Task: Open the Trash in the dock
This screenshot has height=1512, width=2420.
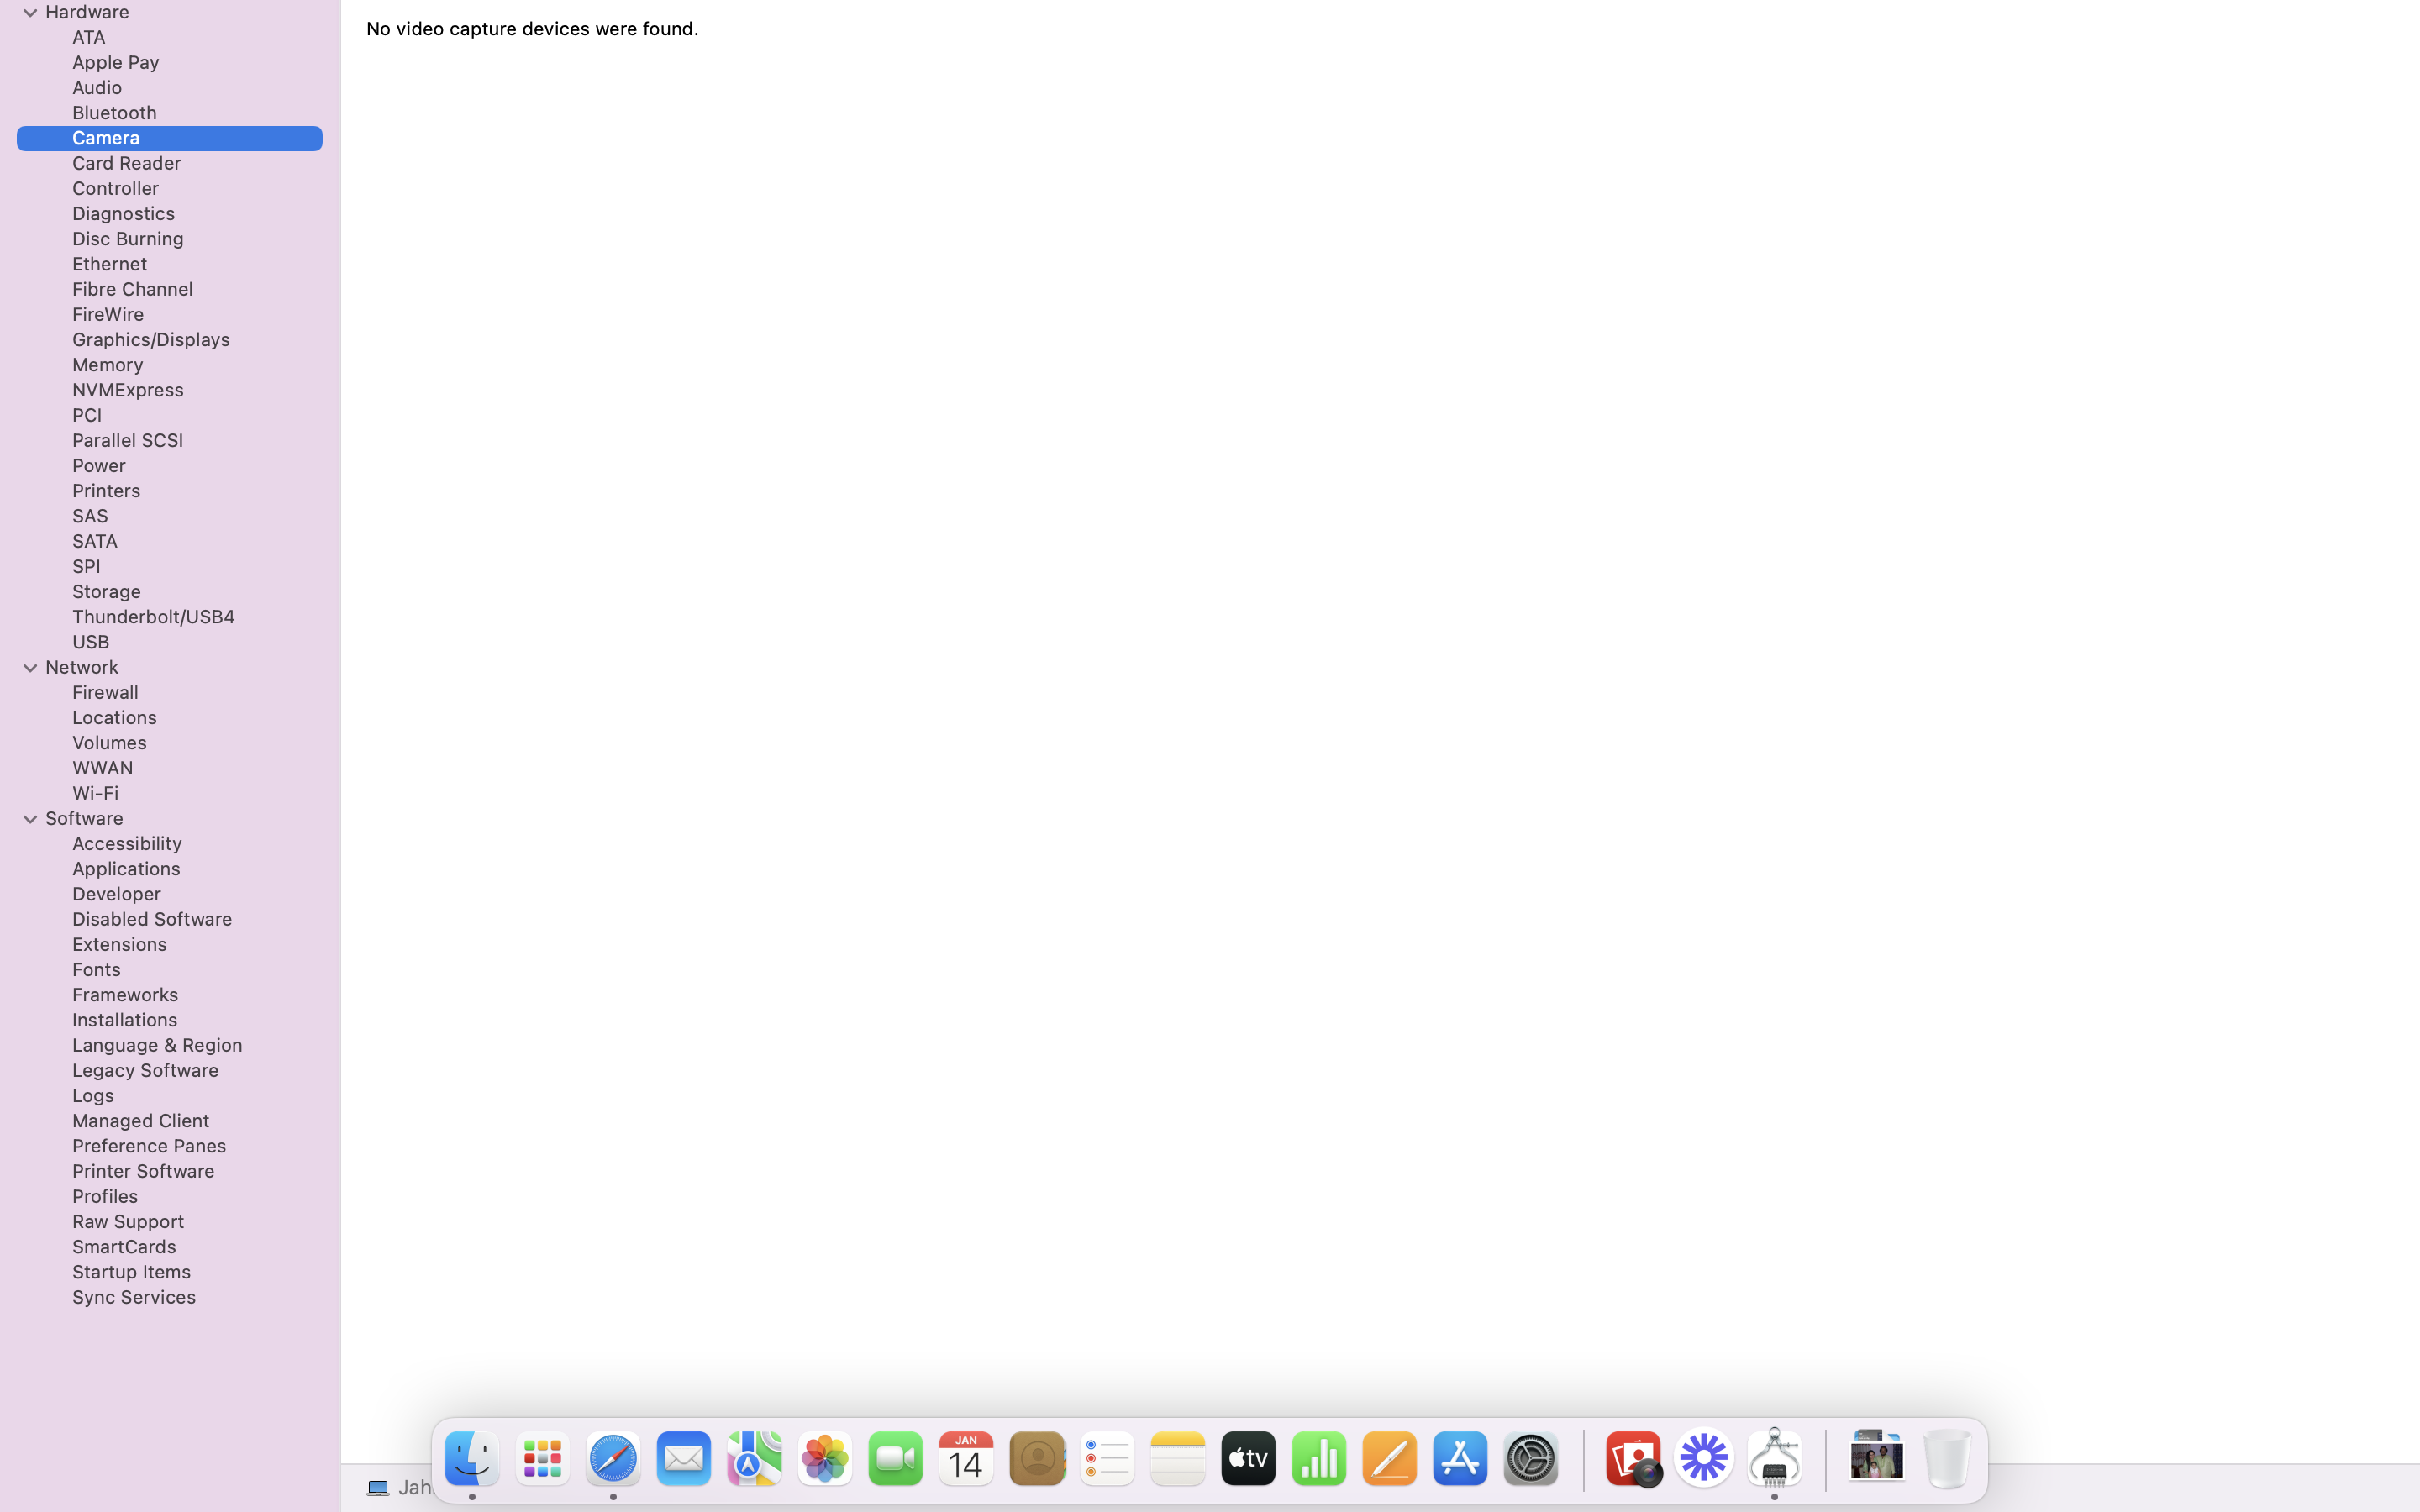Action: coord(1946,1458)
